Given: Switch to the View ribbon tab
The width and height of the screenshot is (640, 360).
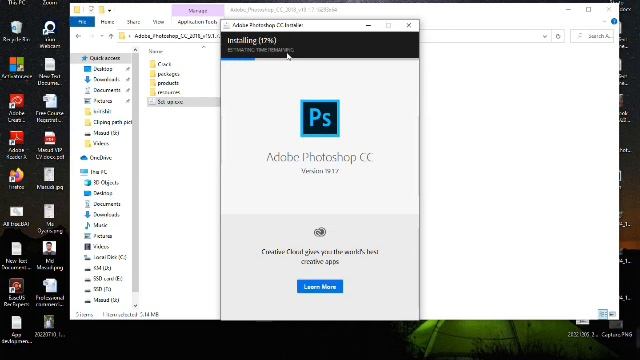Looking at the screenshot, I should tap(158, 22).
